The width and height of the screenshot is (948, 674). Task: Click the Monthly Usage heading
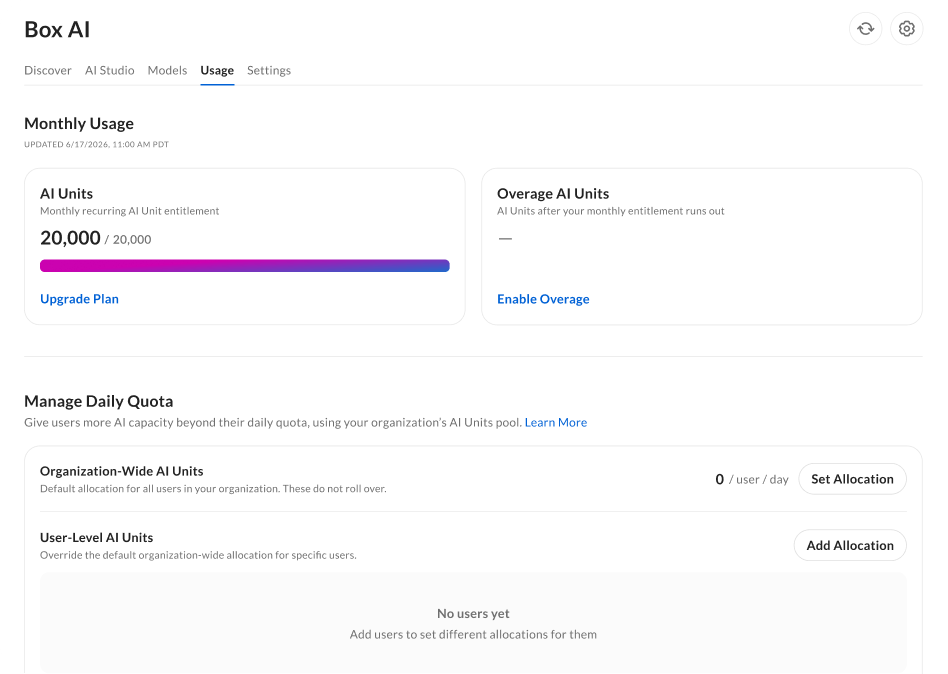coord(79,123)
